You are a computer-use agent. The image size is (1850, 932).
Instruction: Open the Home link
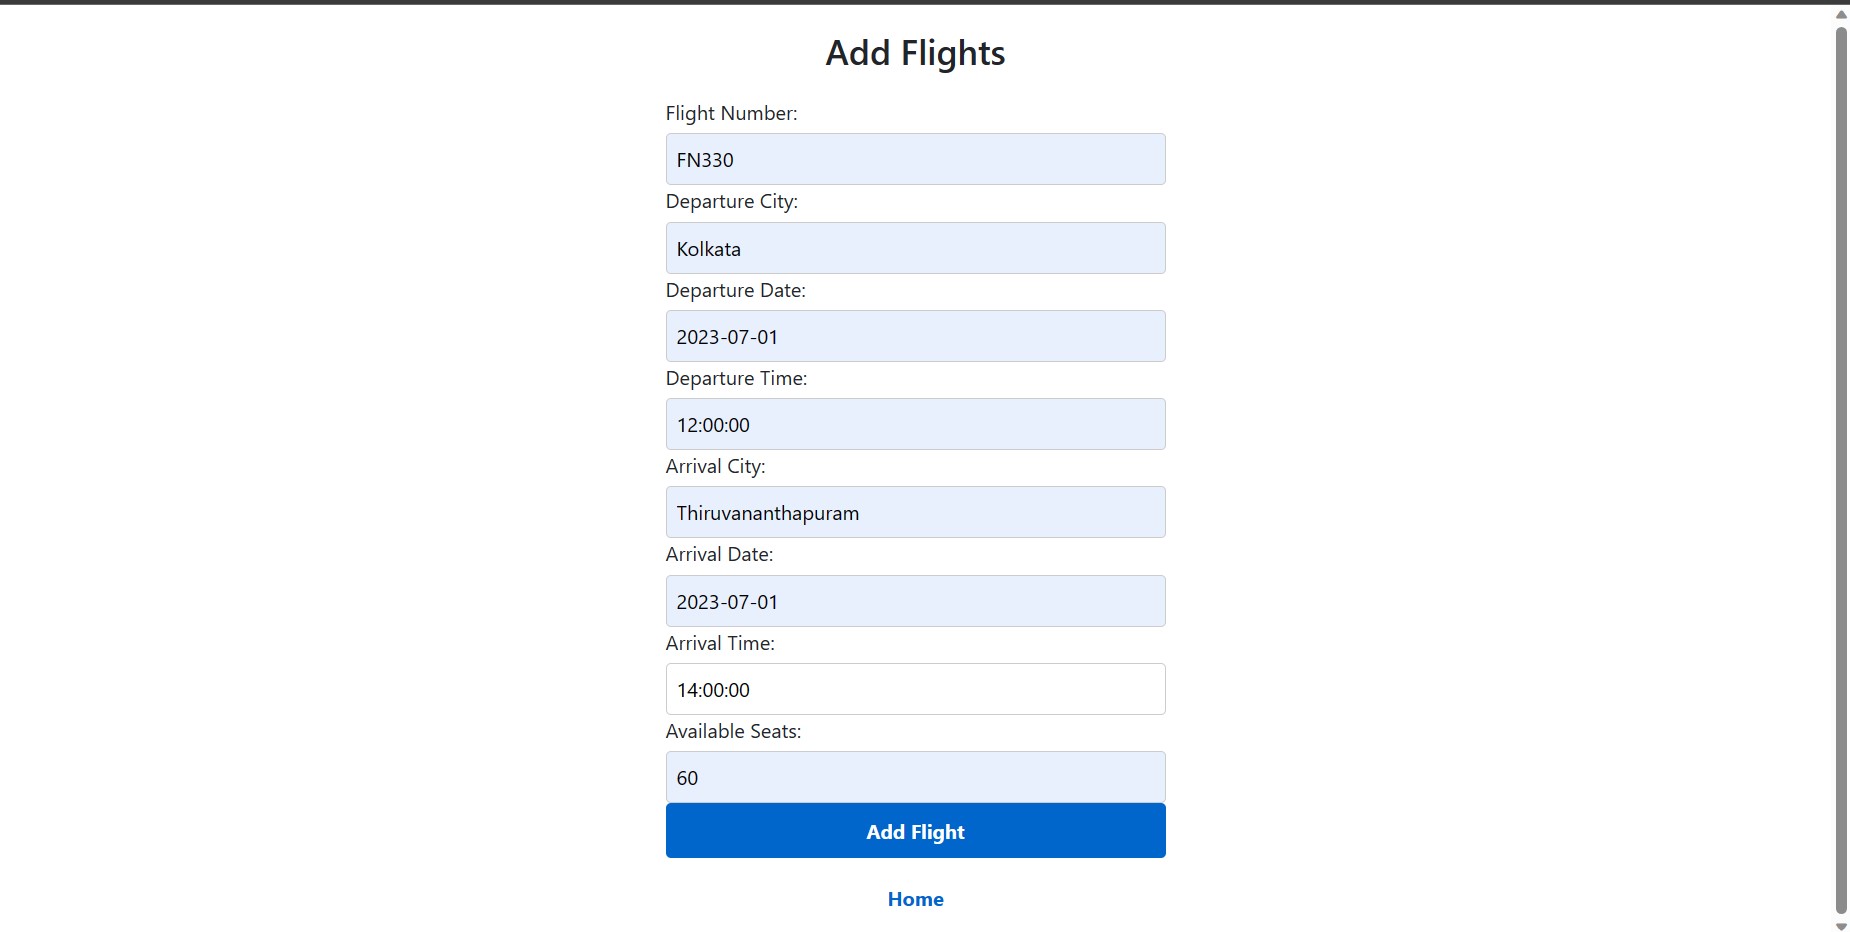coord(914,898)
